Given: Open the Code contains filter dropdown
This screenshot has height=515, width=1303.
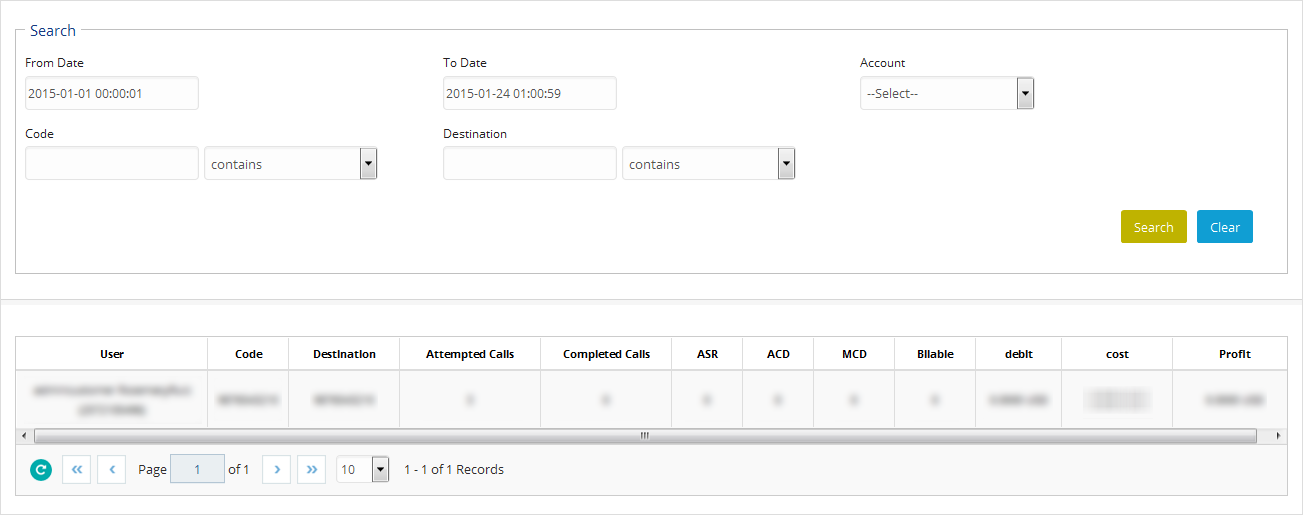Looking at the screenshot, I should (x=290, y=164).
